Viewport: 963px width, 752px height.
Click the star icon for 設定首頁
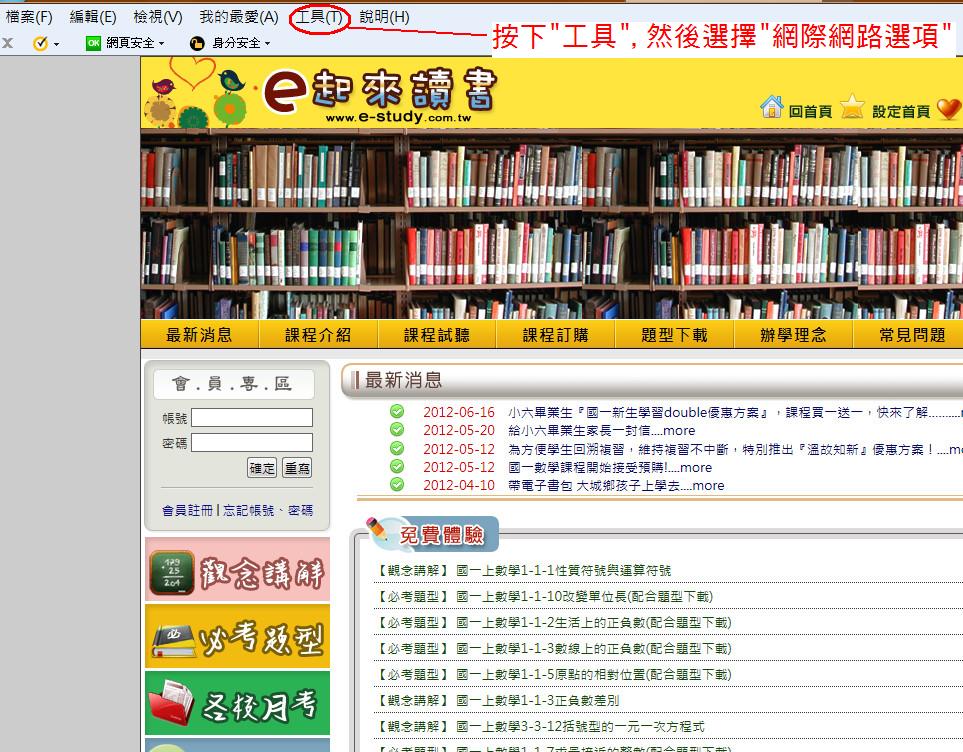click(852, 106)
